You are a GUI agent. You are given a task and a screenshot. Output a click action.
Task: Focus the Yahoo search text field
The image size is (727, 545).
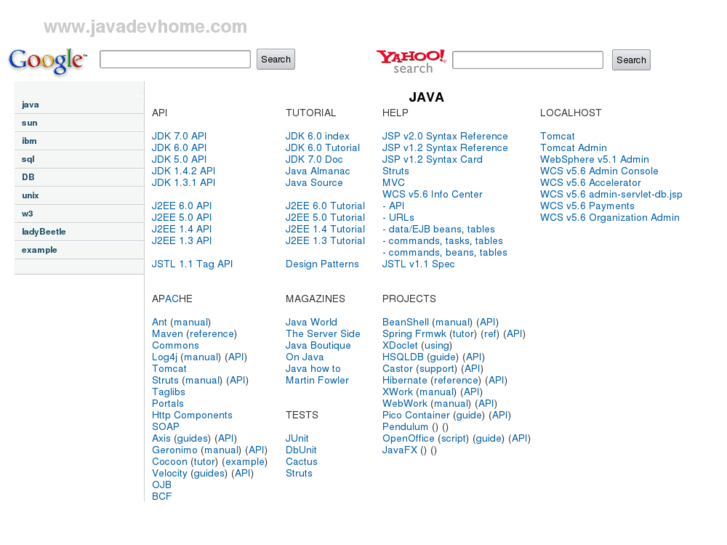528,60
